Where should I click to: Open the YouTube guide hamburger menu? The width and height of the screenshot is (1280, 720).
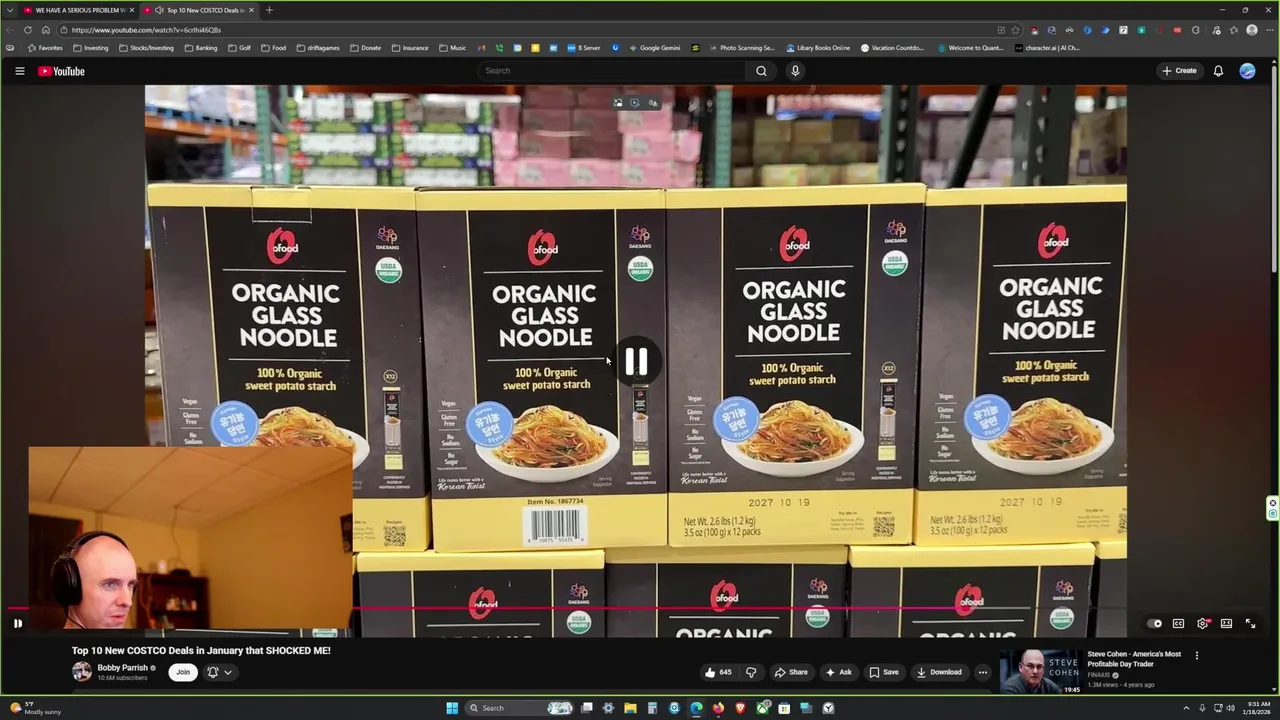pyautogui.click(x=19, y=71)
